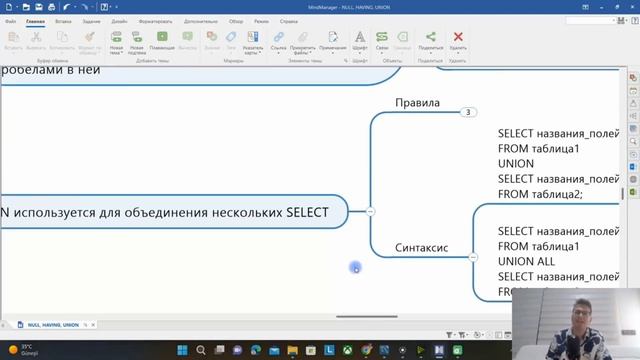Switch to the Дизайн ribbon tab
This screenshot has width=640, height=360.
(119, 21)
